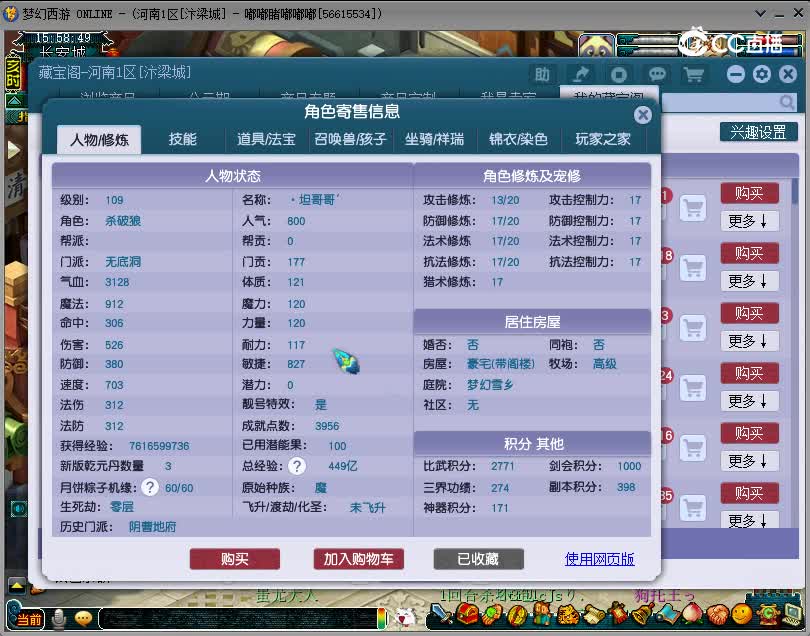Image resolution: width=810 pixels, height=636 pixels.
Task: Open the computer system icon in toolbar
Action: 792,614
